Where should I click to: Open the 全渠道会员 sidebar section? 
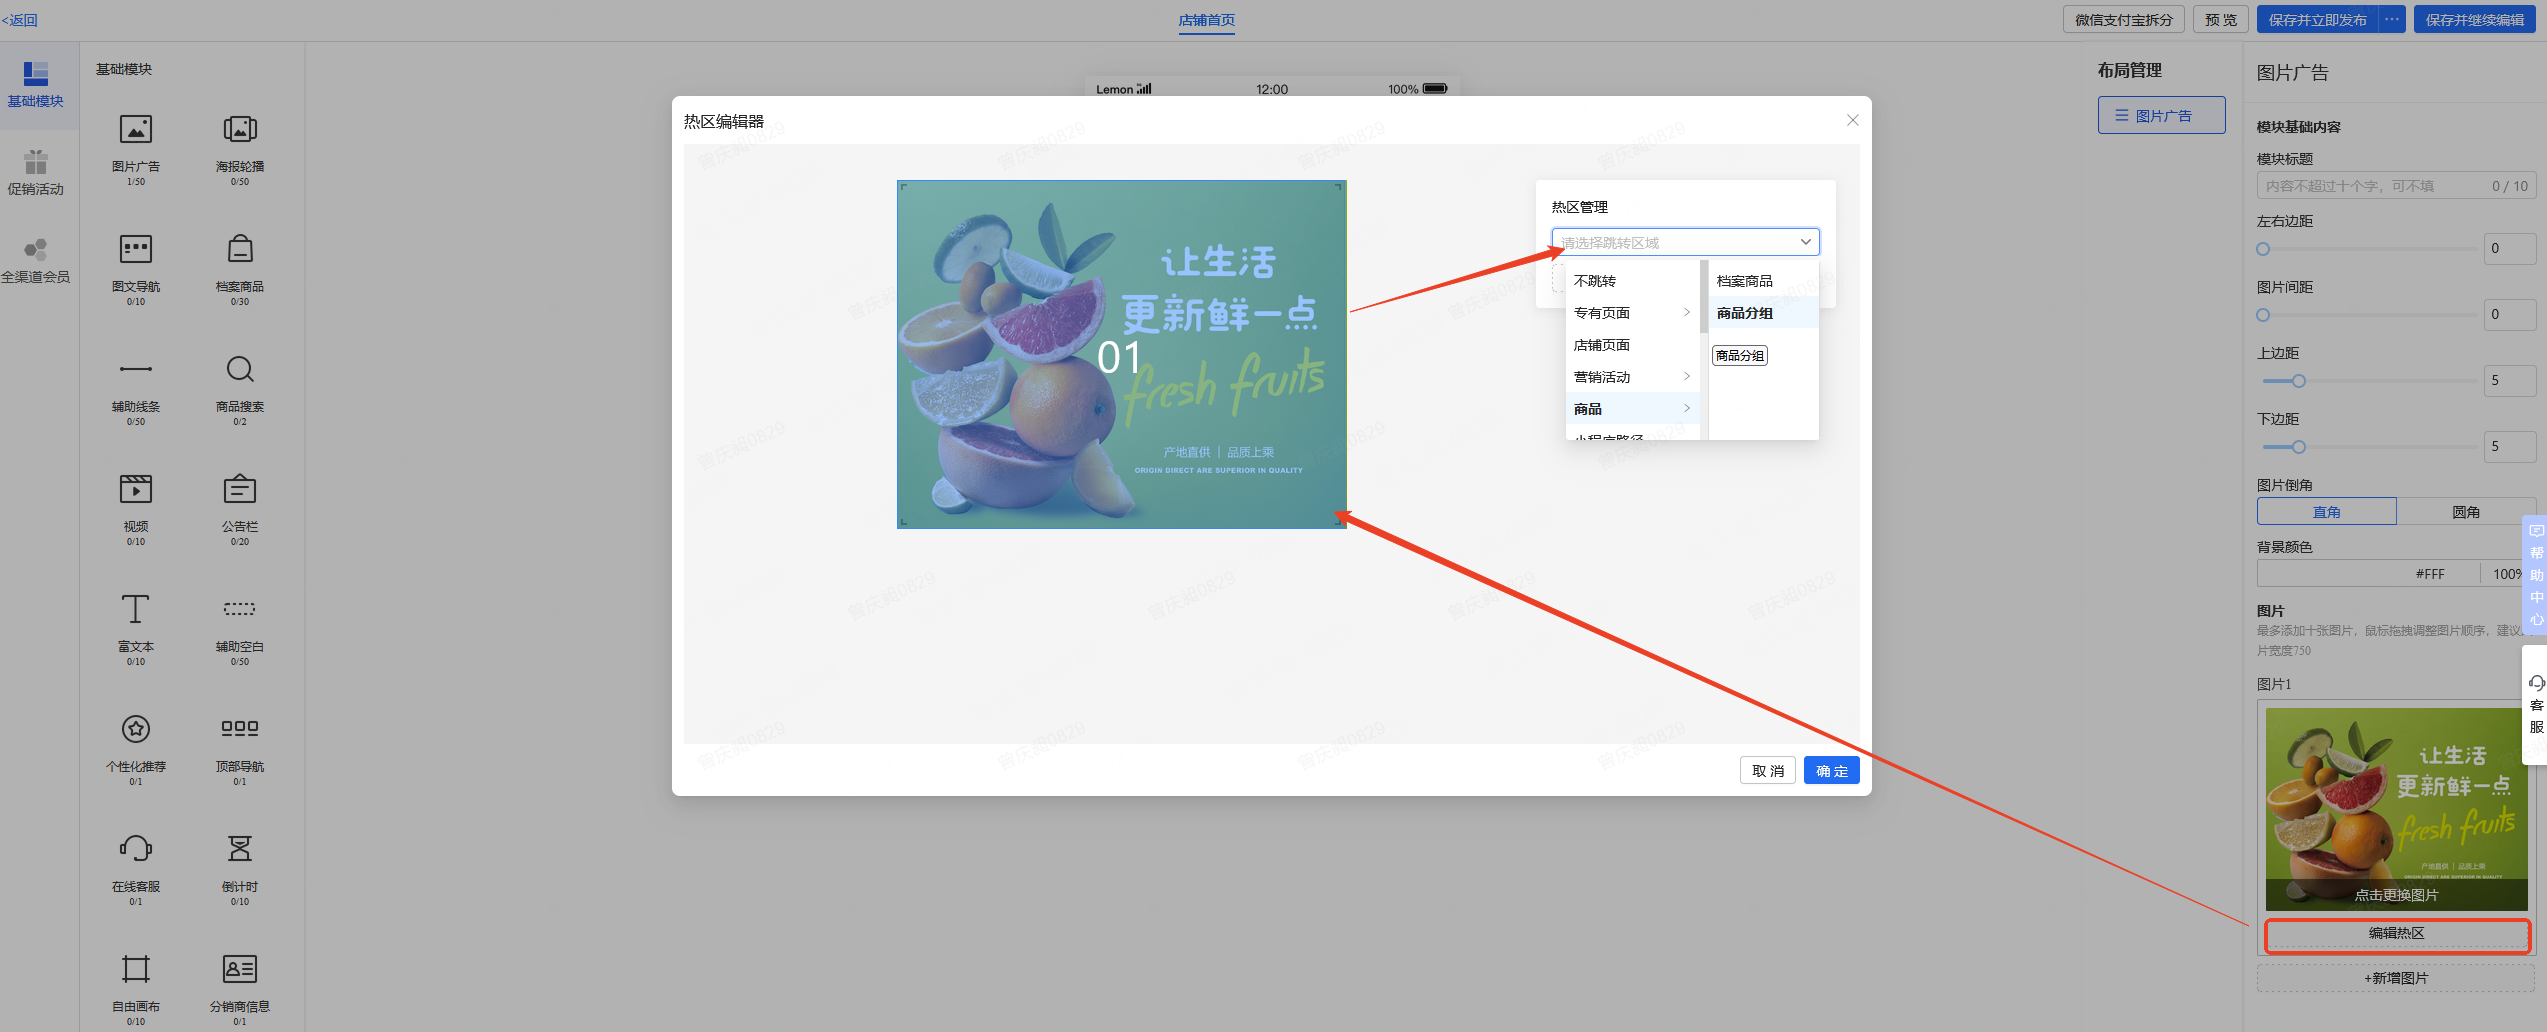tap(36, 261)
